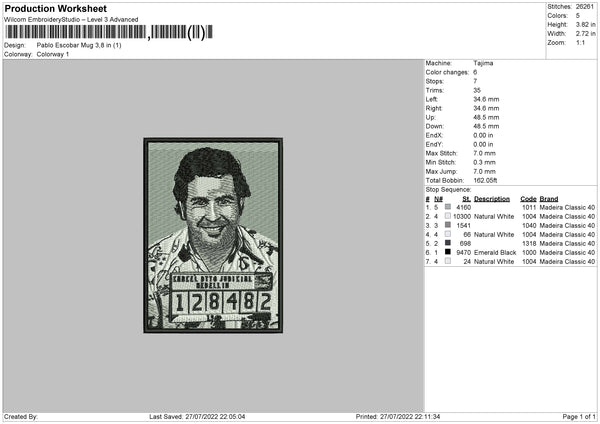Click the Total Bobbin value '162.05ft'
The width and height of the screenshot is (600, 424).
[x=485, y=181]
